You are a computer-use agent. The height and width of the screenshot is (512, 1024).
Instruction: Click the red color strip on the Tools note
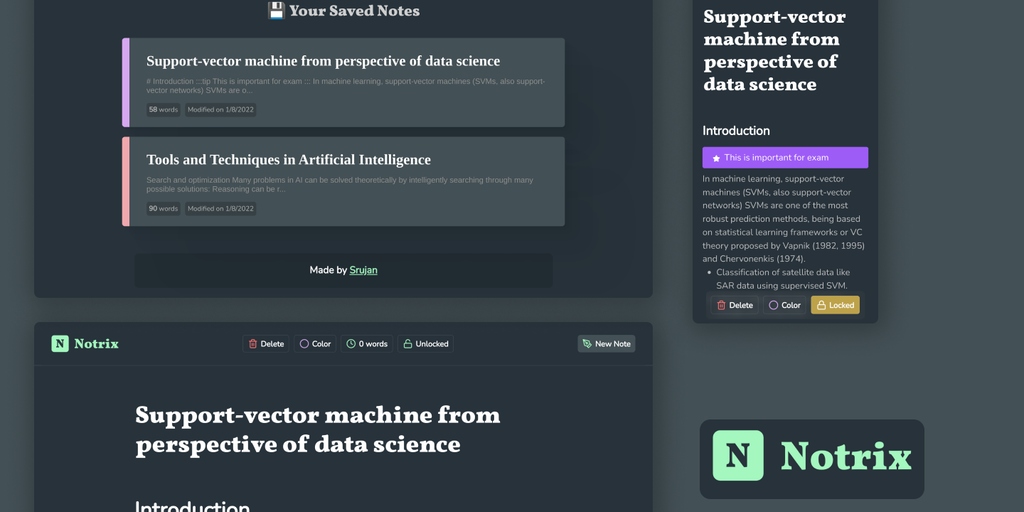pyautogui.click(x=126, y=182)
